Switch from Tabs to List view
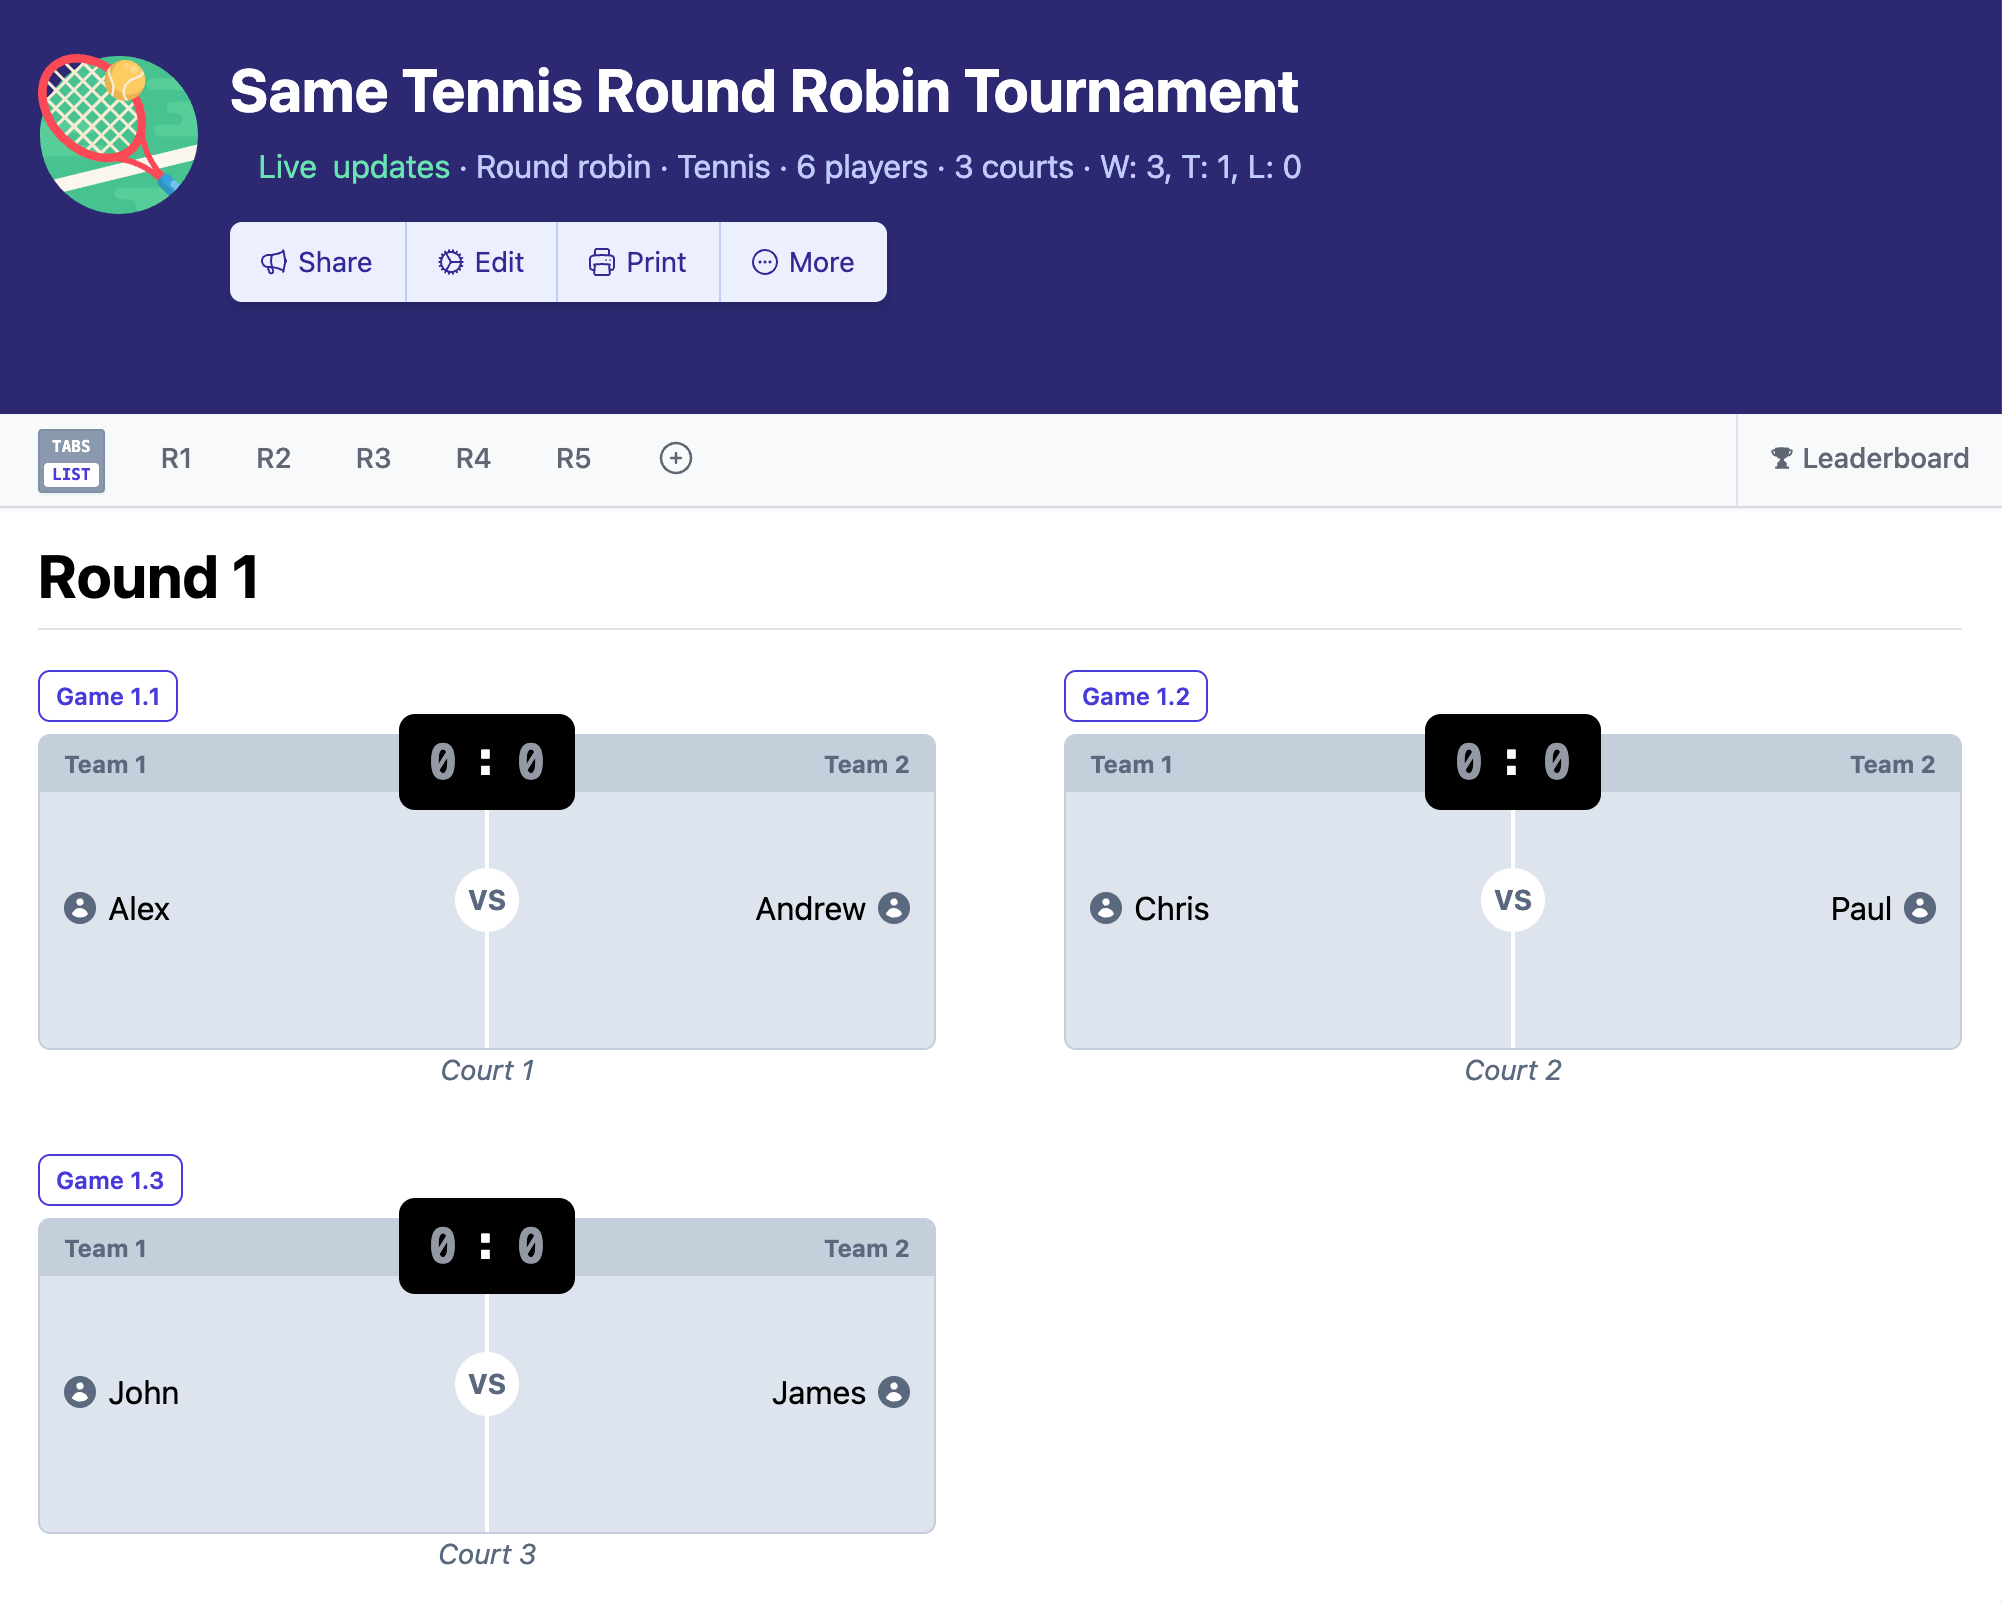Image resolution: width=2002 pixels, height=1604 pixels. click(x=70, y=460)
